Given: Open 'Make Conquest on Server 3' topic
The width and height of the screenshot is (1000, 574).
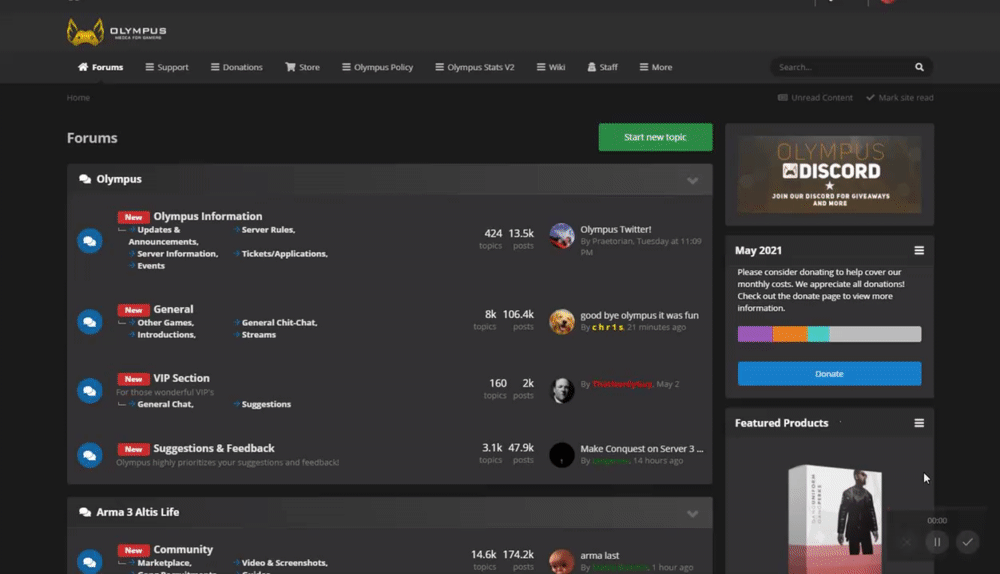Looking at the screenshot, I should click(x=642, y=449).
